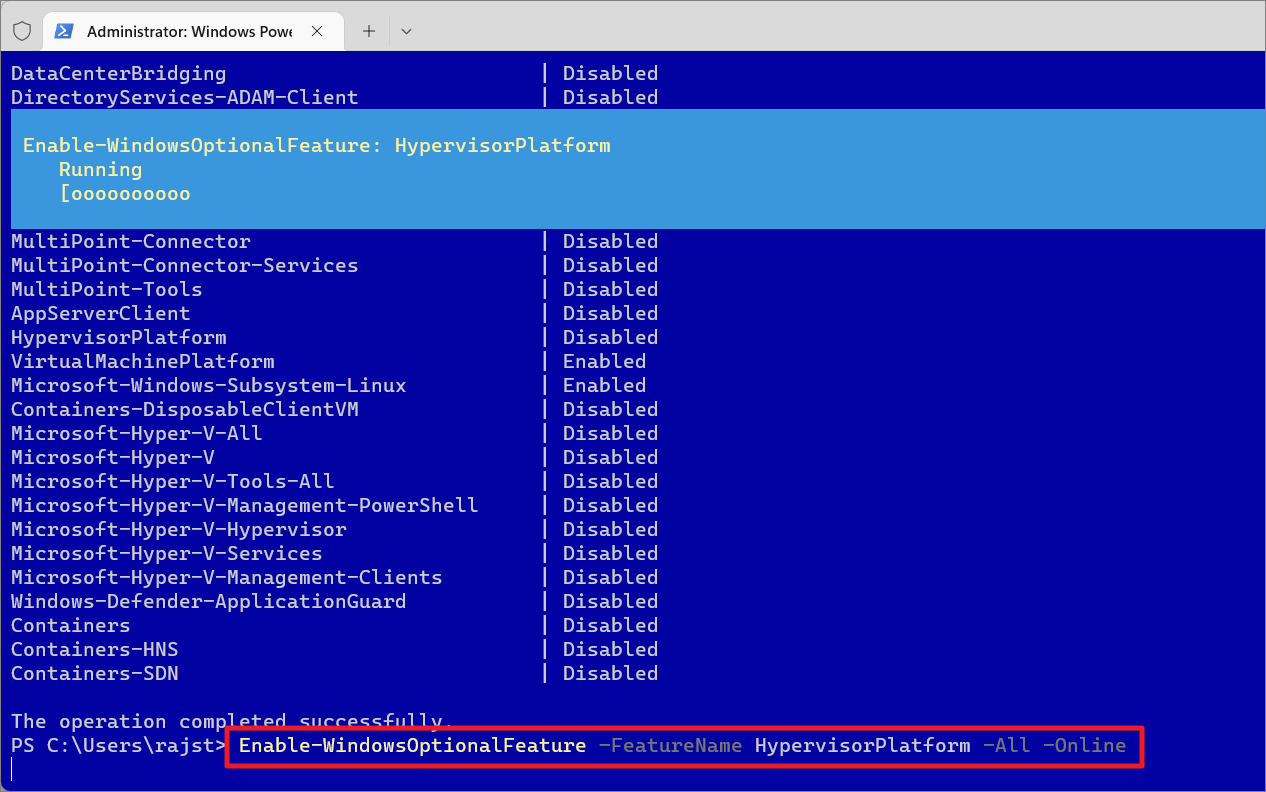Click the Windows-Defender-ApplicationGuard feature name
Viewport: 1266px width, 792px height.
point(208,601)
